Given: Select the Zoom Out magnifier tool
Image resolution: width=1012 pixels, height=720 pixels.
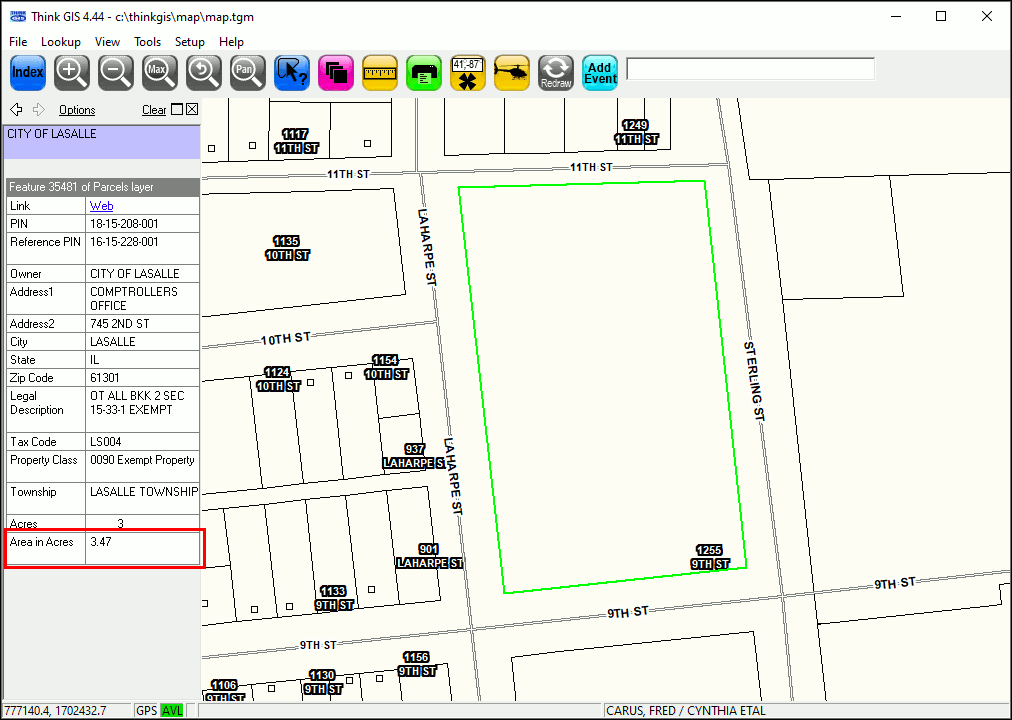Looking at the screenshot, I should coord(116,72).
